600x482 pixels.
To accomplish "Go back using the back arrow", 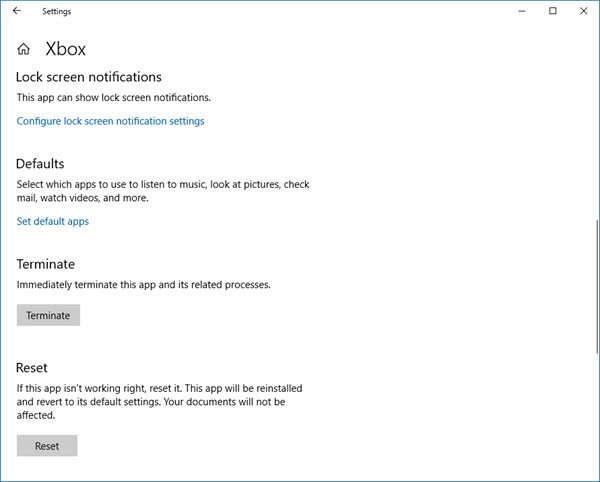I will [16, 11].
